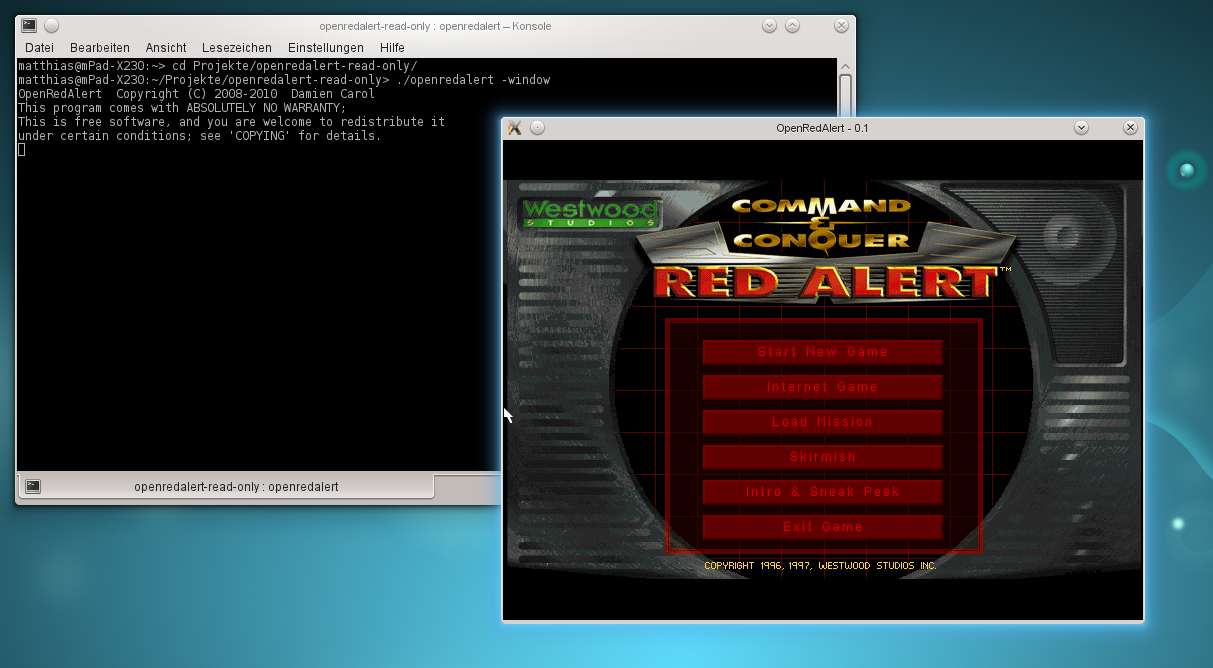This screenshot has height=668, width=1213.
Task: Click the Konsole window menu icon in the title bar
Action: click(30, 26)
